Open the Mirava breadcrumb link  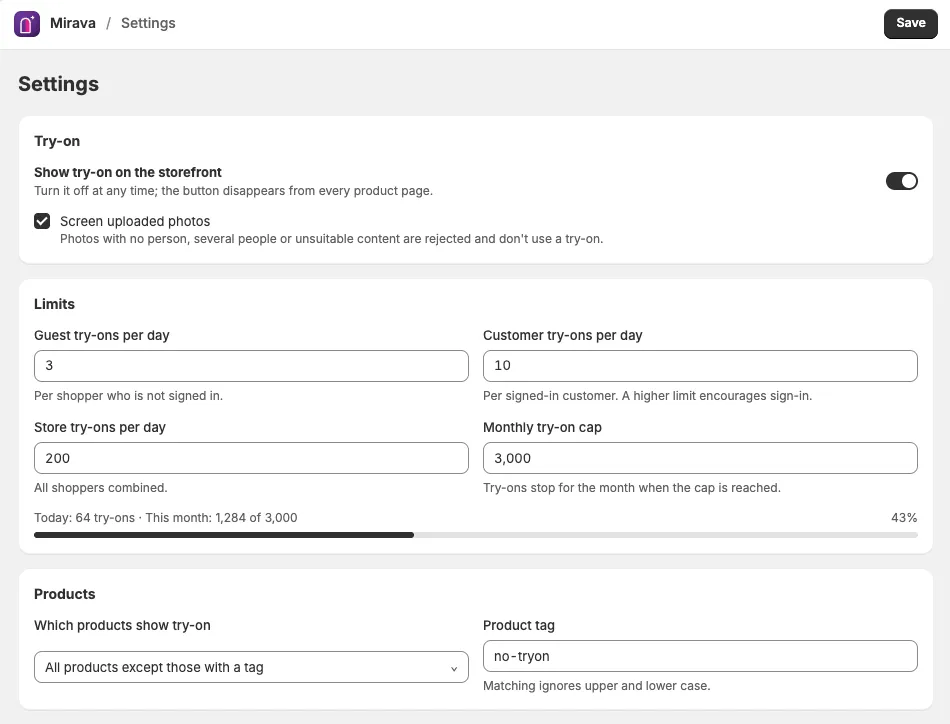pyautogui.click(x=73, y=23)
